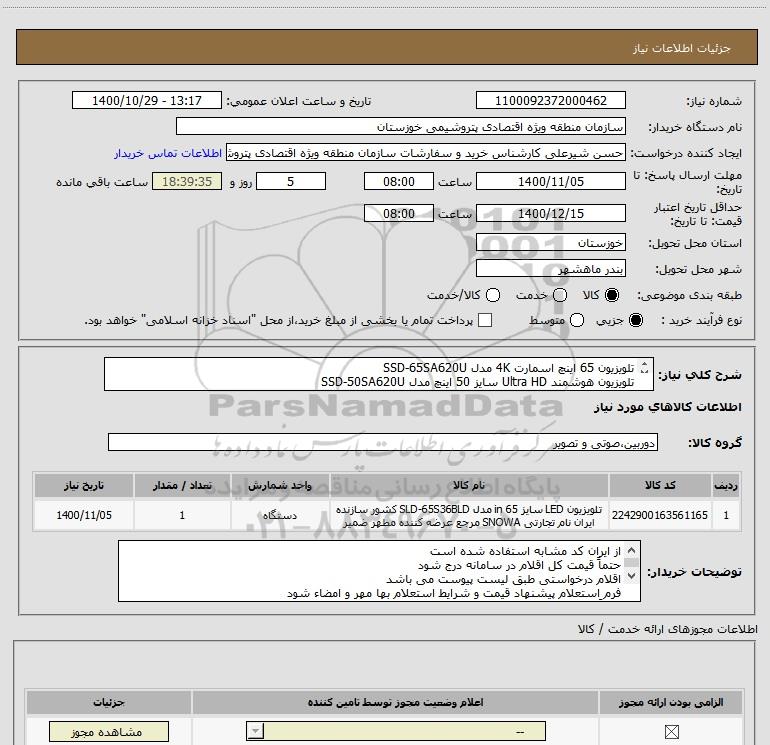Click delivery province خوزستان field
The image size is (770, 745).
[x=550, y=243]
